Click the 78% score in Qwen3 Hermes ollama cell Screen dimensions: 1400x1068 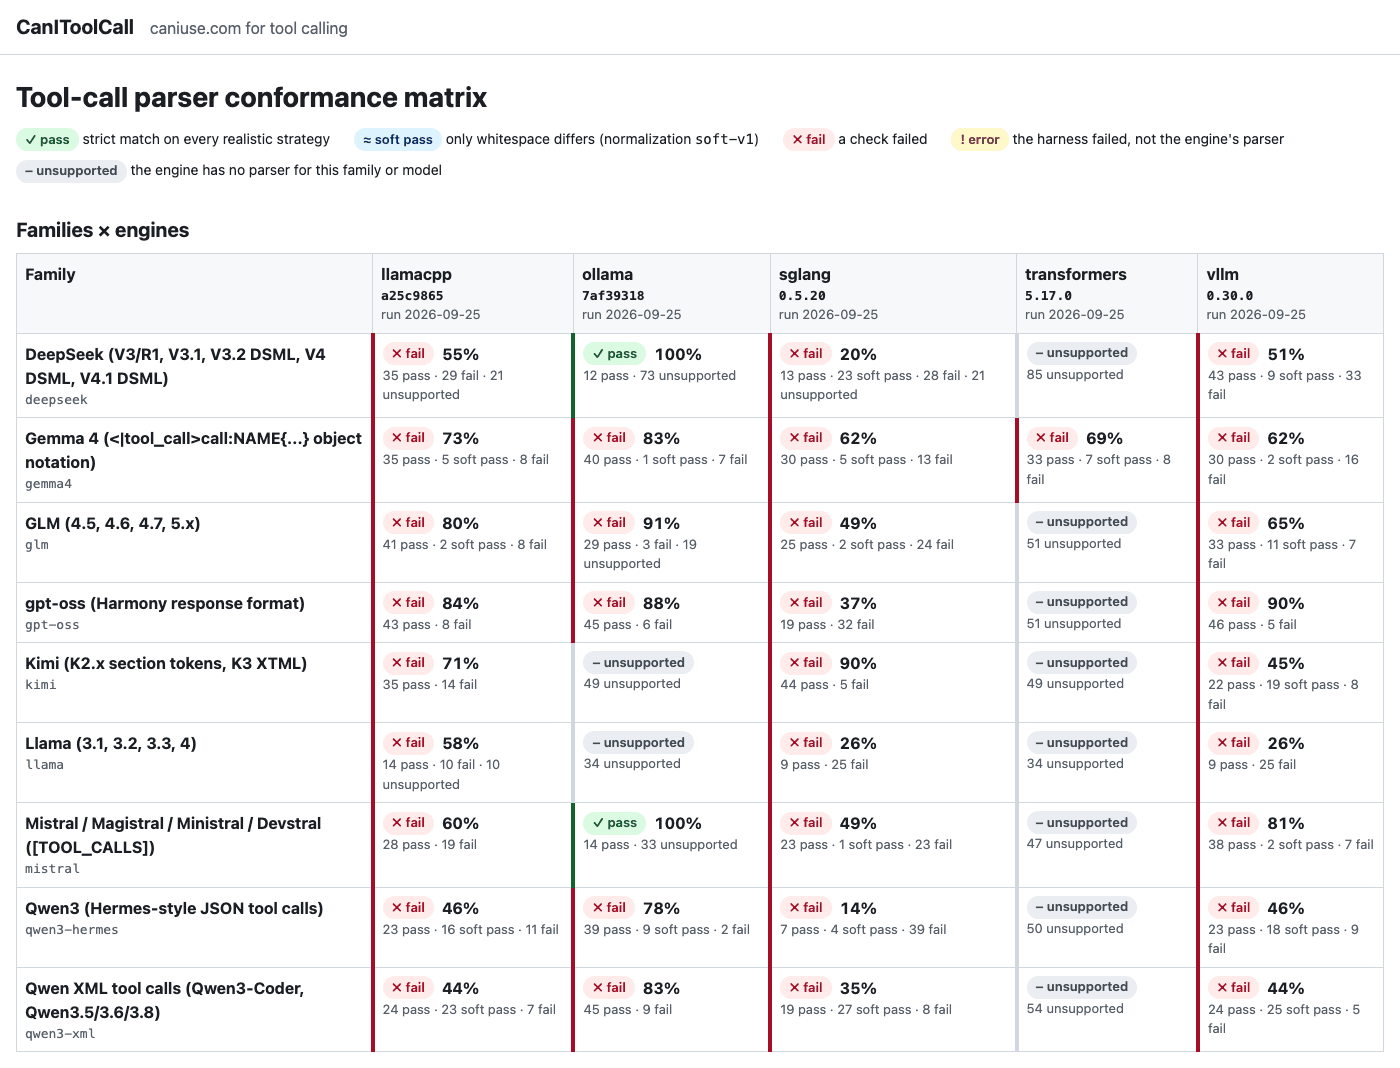[x=662, y=908]
